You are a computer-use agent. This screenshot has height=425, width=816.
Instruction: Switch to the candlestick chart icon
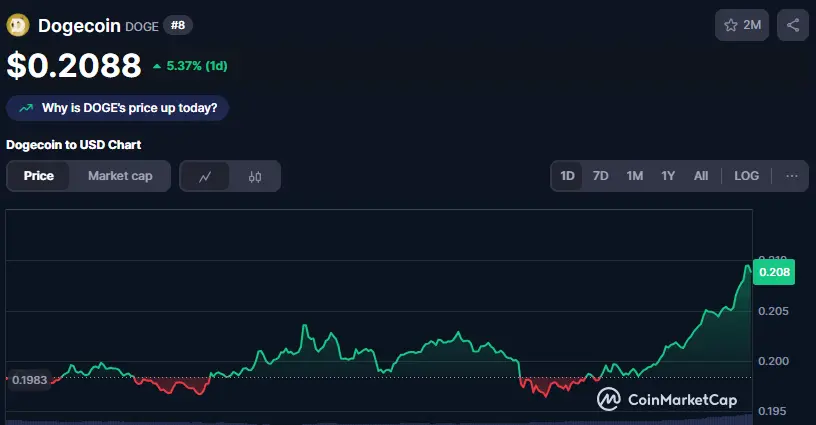pyautogui.click(x=255, y=176)
